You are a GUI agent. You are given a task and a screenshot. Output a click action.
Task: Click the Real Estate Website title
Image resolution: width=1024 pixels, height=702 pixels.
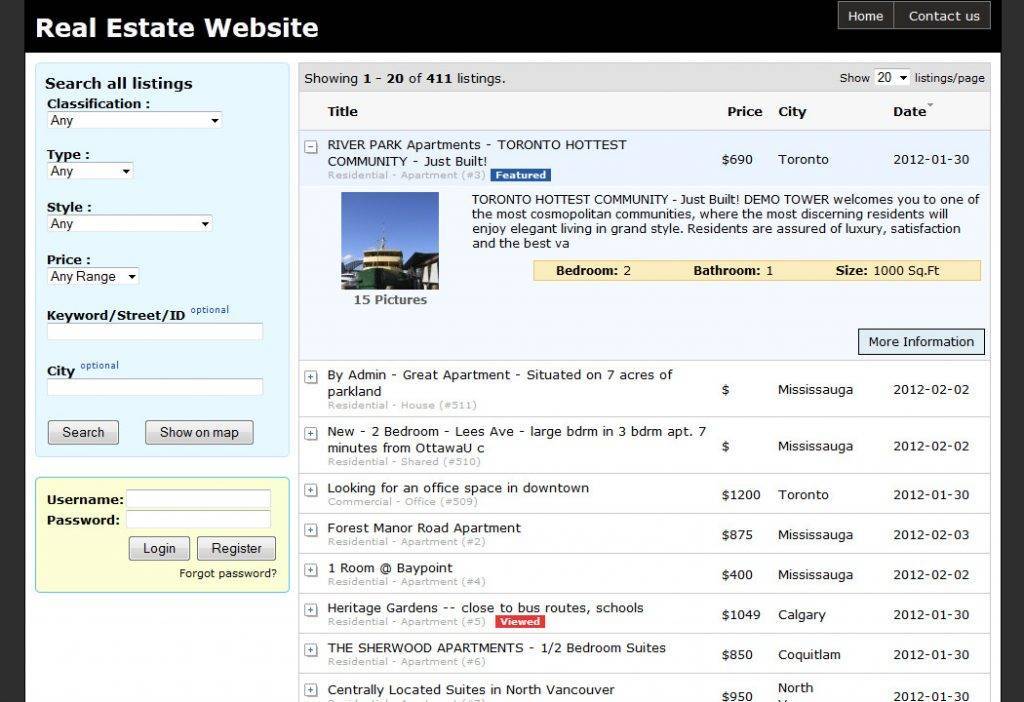[x=177, y=28]
